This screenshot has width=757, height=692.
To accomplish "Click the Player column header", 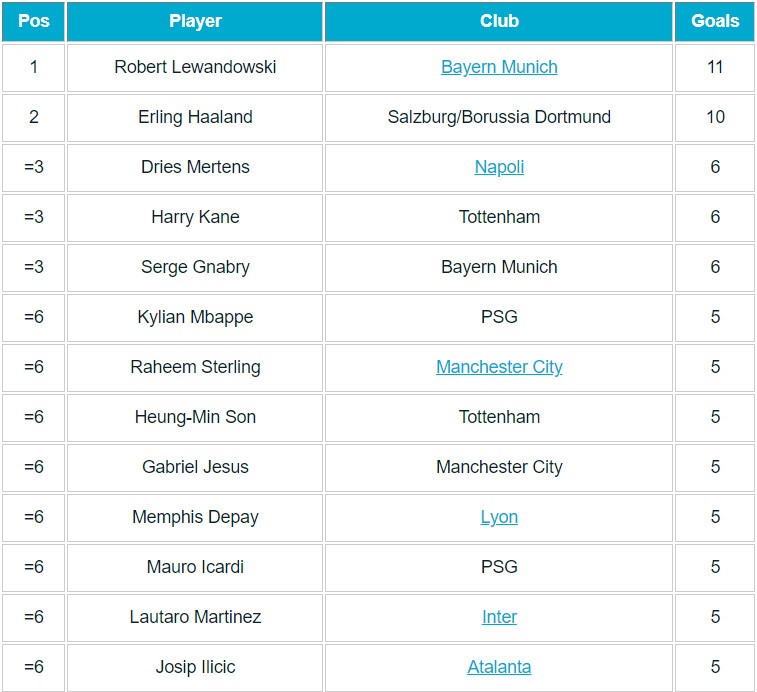I will (195, 21).
